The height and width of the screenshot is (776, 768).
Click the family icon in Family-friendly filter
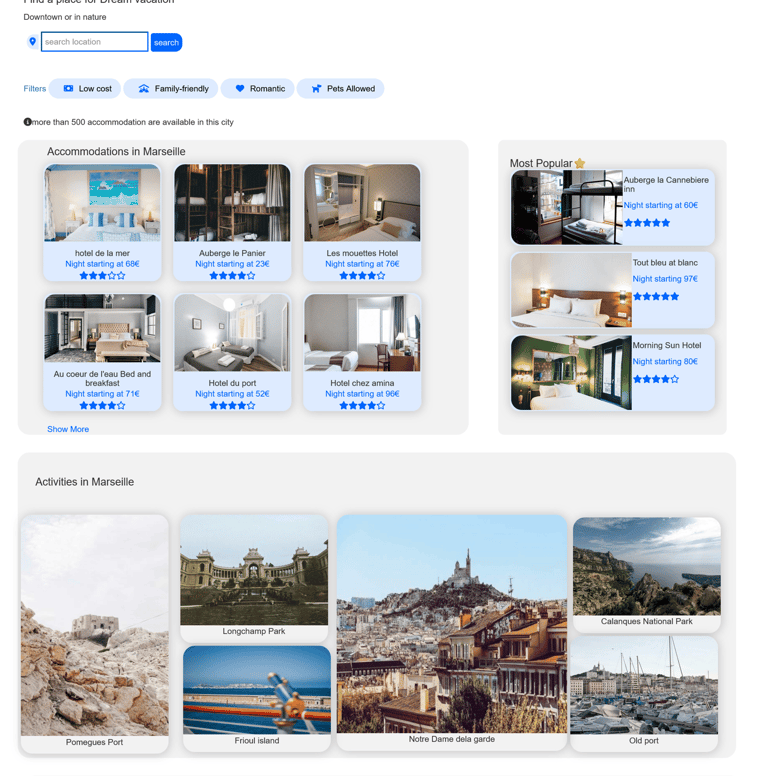pos(144,89)
